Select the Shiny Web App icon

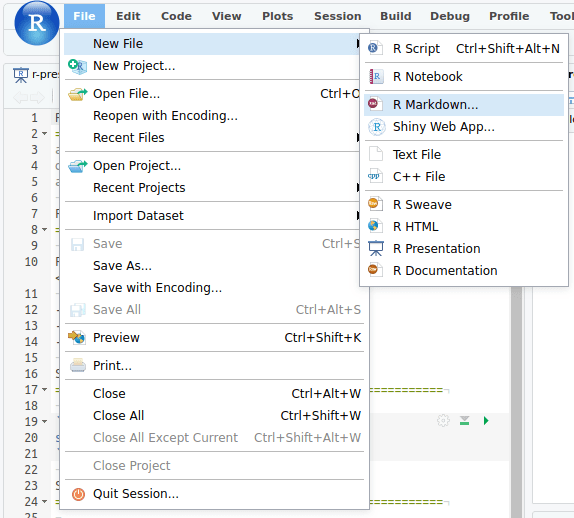[376, 127]
